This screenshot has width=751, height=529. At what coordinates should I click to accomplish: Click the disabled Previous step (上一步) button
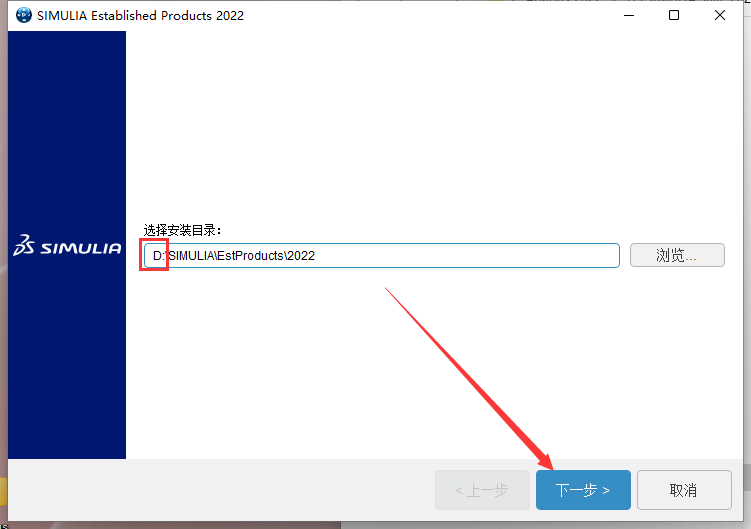click(482, 490)
